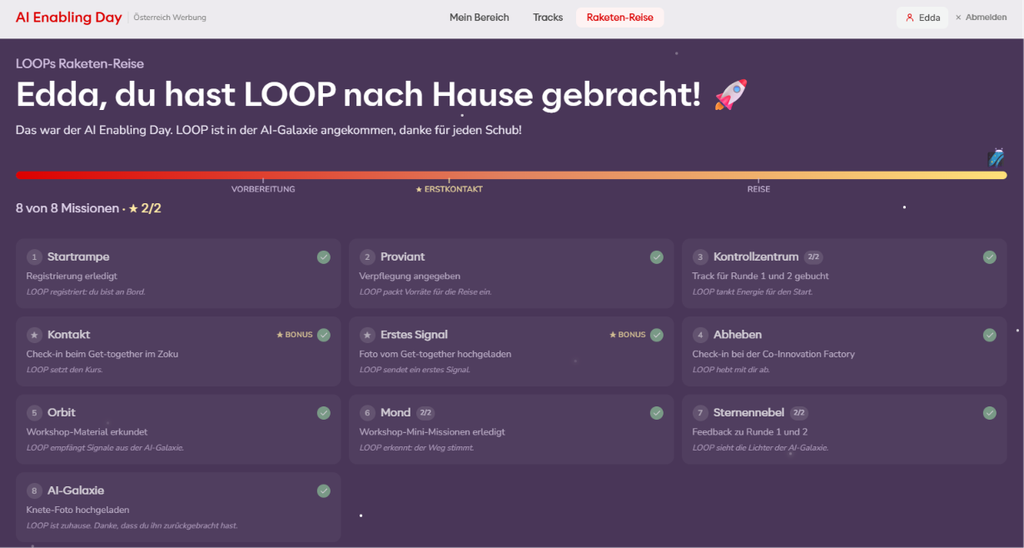Switch to the Tracks tab
Viewport: 1024px width, 548px height.
click(547, 18)
